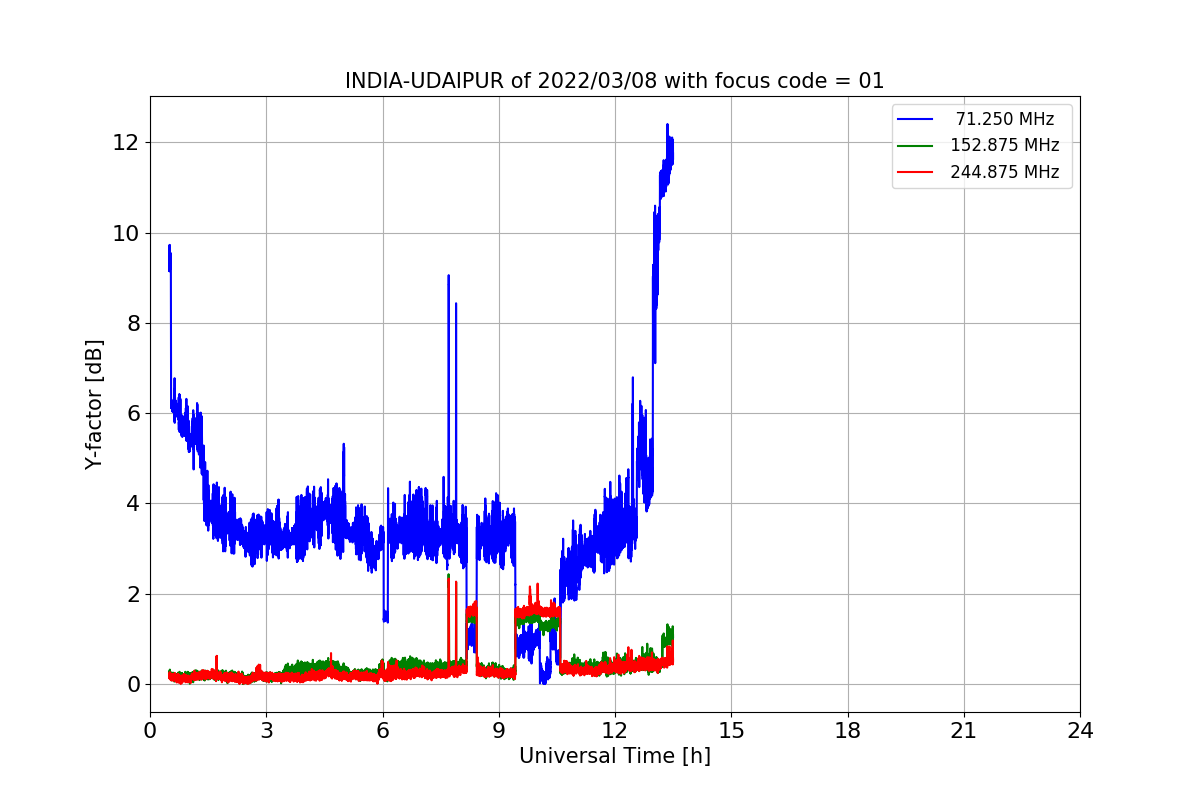The image size is (1200, 800).
Task: Click the green legend line swatch
Action: (x=915, y=145)
